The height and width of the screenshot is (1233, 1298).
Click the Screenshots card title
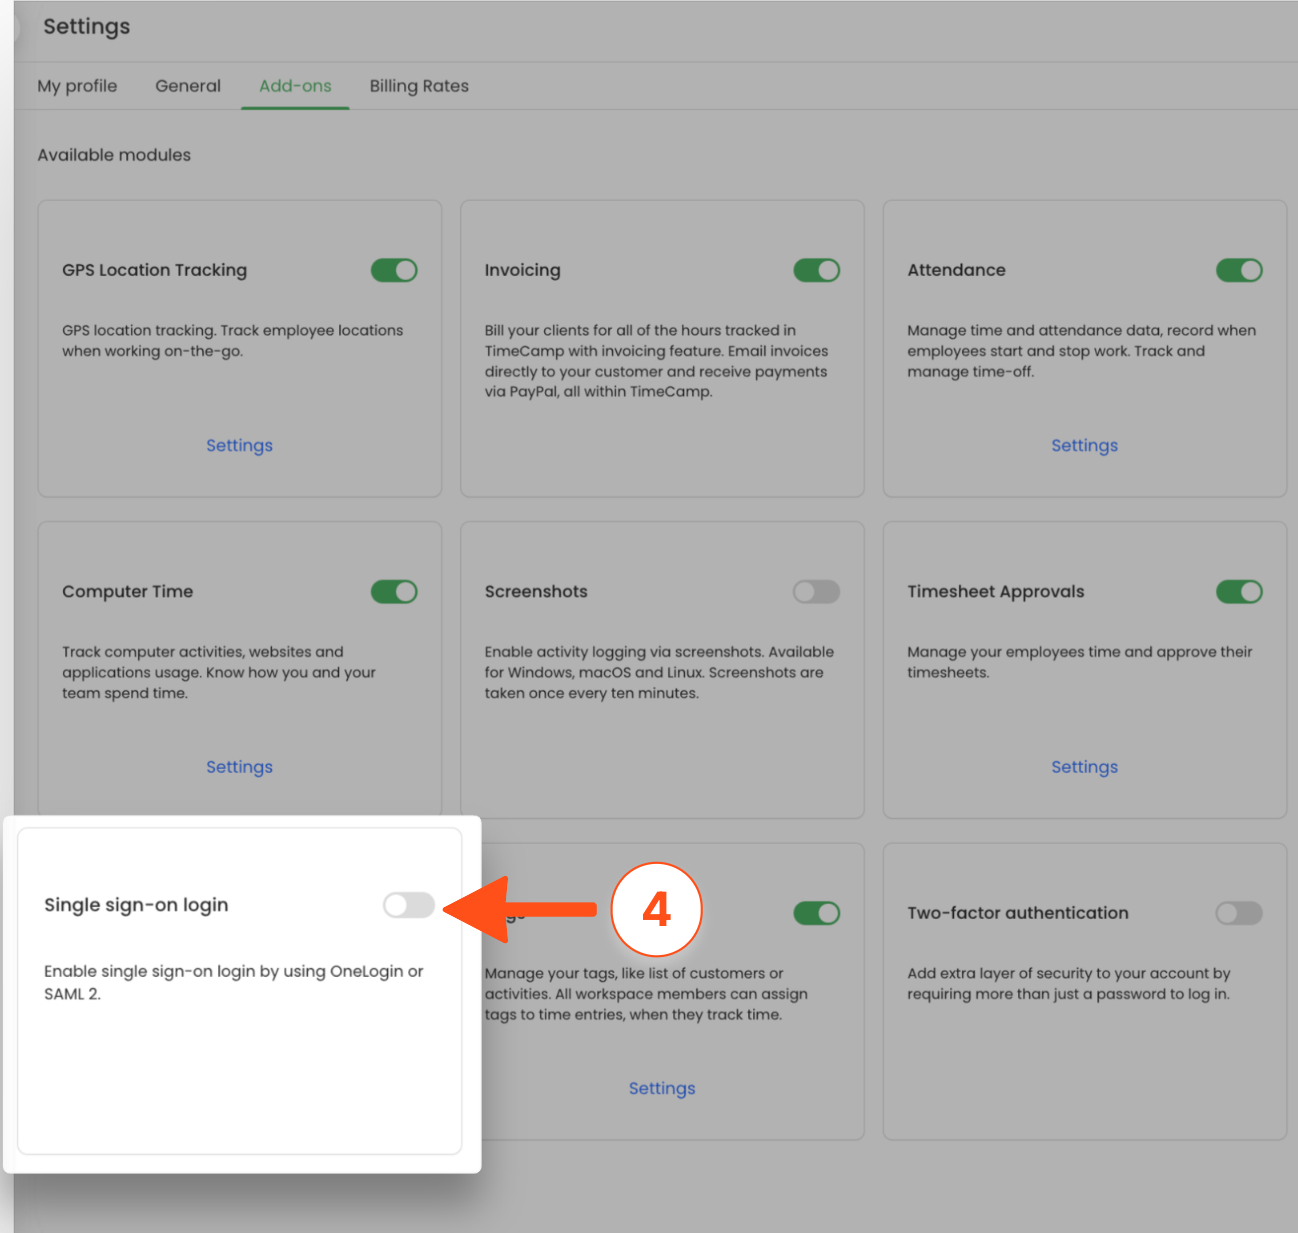[536, 592]
